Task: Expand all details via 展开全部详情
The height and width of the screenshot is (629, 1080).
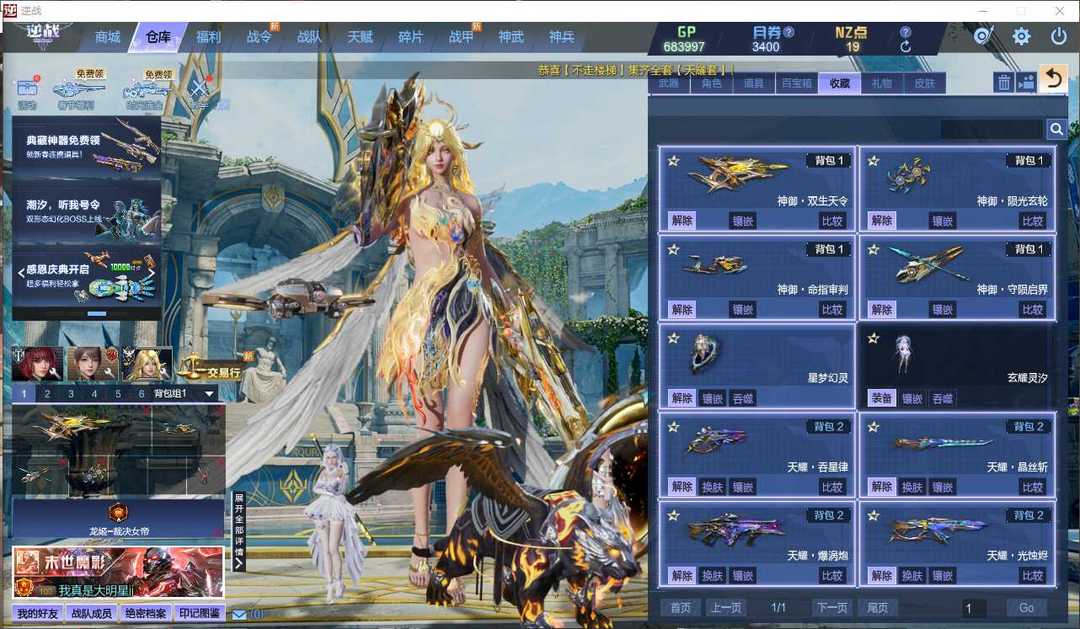Action: [x=239, y=530]
